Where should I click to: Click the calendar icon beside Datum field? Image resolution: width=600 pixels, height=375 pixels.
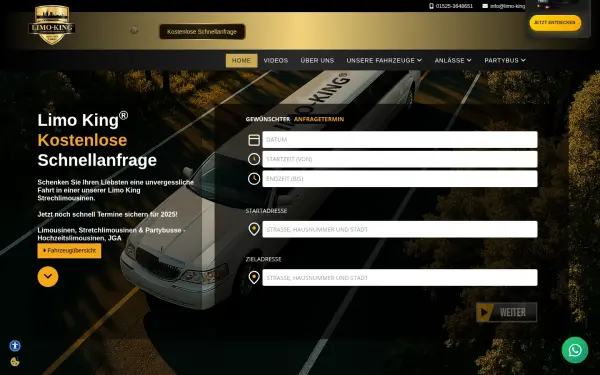pyautogui.click(x=254, y=140)
